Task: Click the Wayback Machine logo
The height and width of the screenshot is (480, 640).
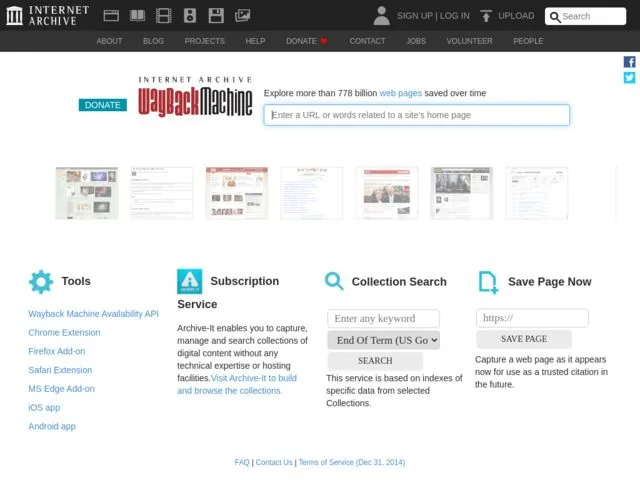Action: click(x=195, y=97)
